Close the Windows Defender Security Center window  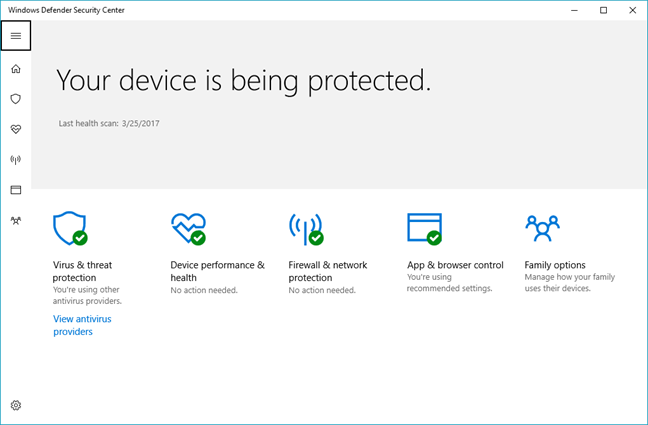[632, 10]
